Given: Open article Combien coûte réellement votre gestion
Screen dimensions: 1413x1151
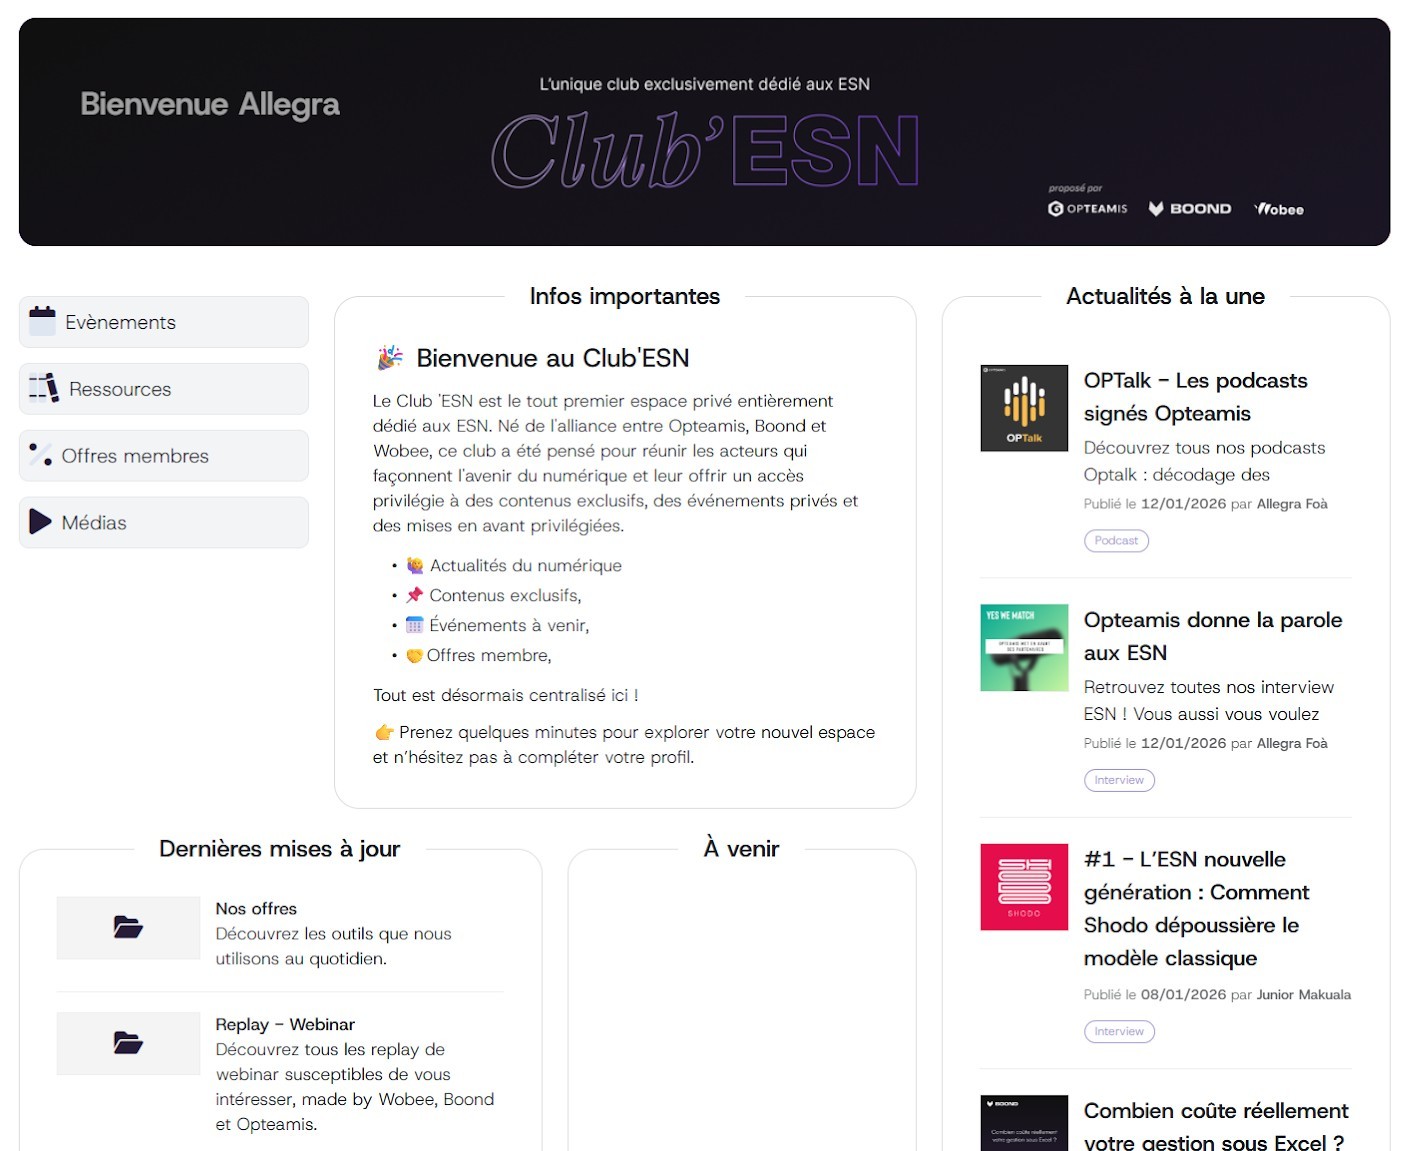Looking at the screenshot, I should tap(1216, 1126).
